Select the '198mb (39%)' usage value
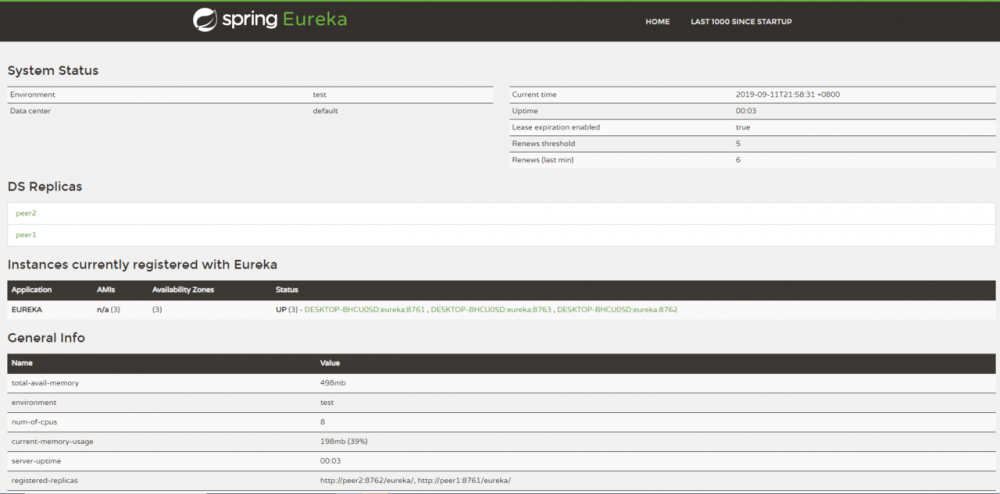This screenshot has height=494, width=1000. pos(344,442)
